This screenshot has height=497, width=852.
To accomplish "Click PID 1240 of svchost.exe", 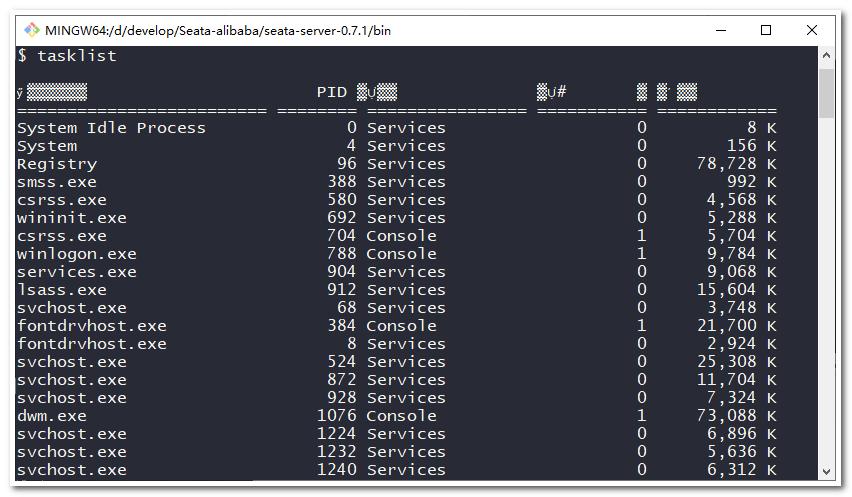I will coord(337,469).
